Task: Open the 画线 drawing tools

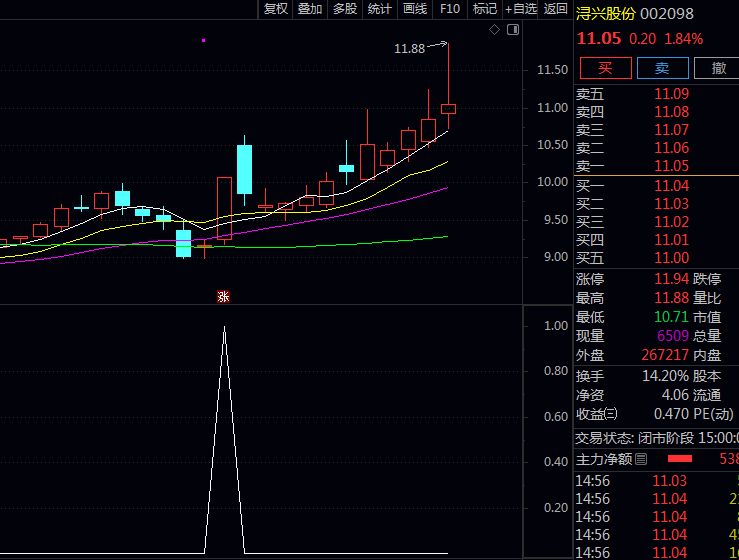Action: [x=415, y=9]
